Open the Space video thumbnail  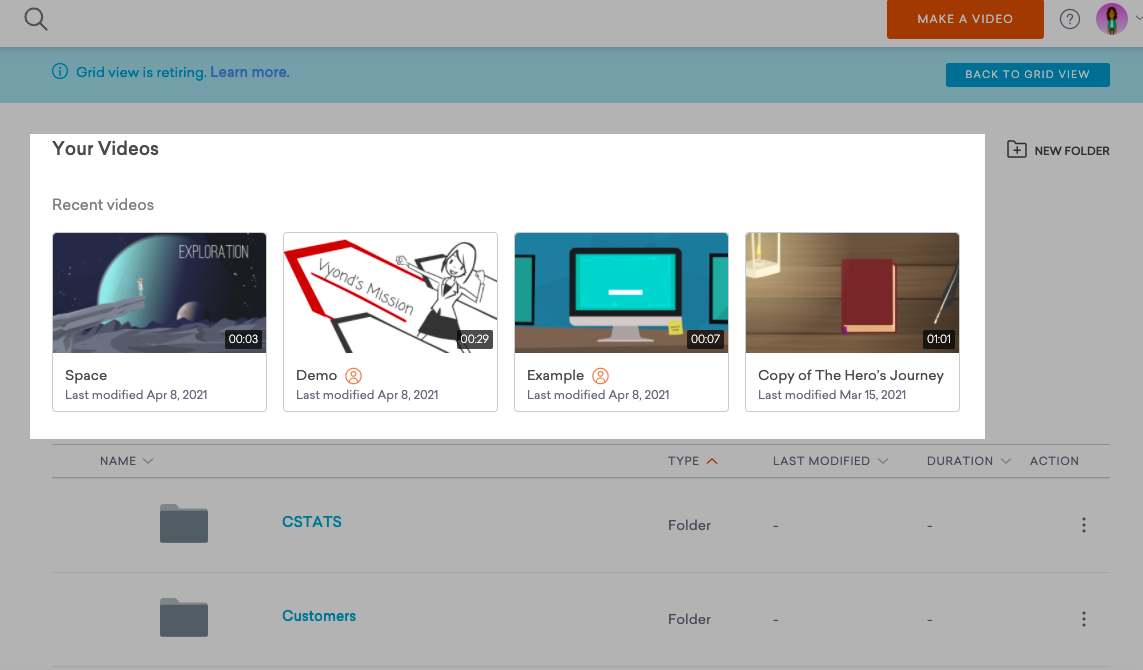[159, 292]
